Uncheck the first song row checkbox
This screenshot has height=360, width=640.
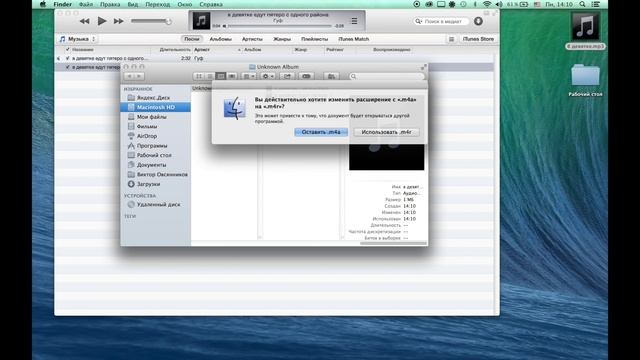67,58
